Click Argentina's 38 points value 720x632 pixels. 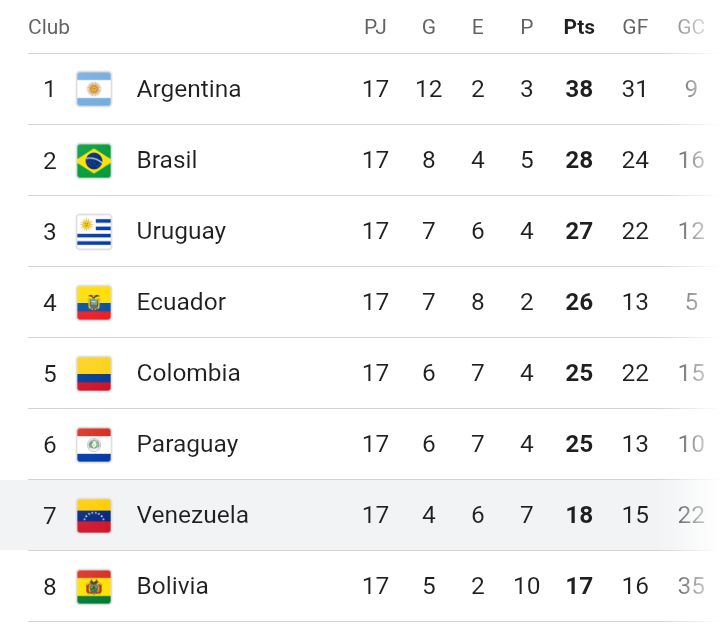point(579,89)
